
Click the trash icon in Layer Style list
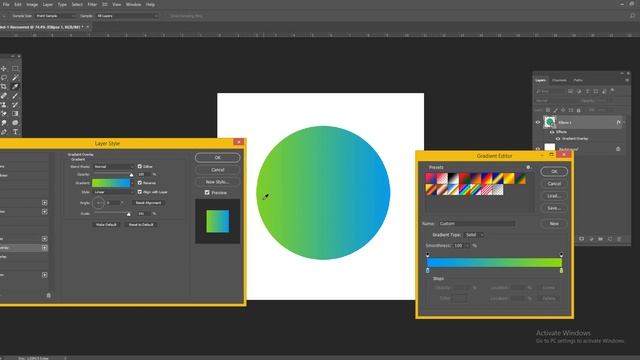49,295
